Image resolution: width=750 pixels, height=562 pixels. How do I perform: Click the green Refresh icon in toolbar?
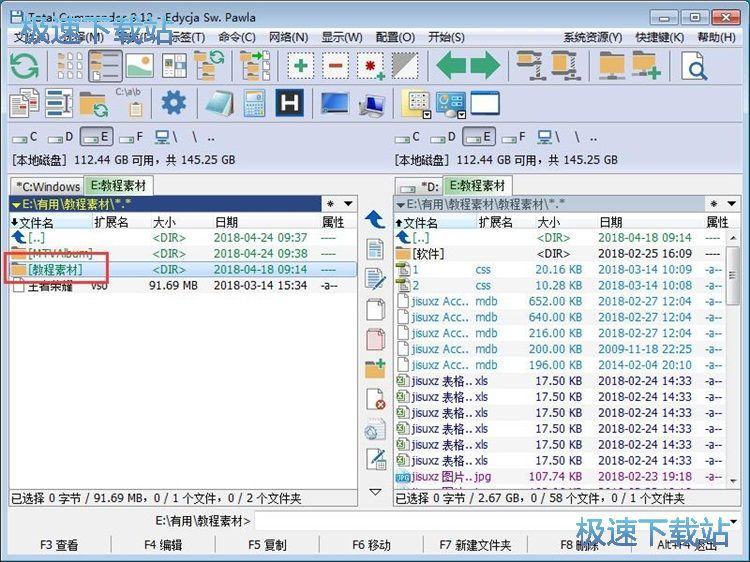click(x=24, y=66)
